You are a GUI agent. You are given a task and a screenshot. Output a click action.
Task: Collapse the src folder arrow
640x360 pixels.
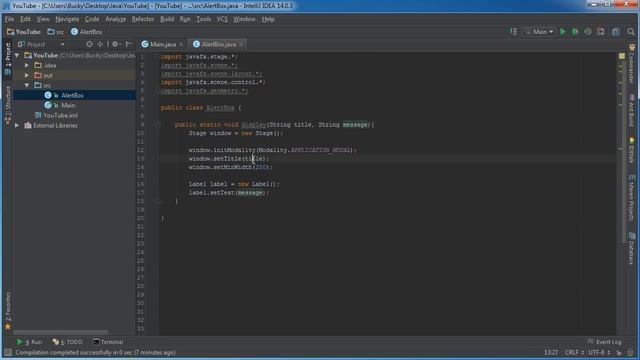(27, 85)
